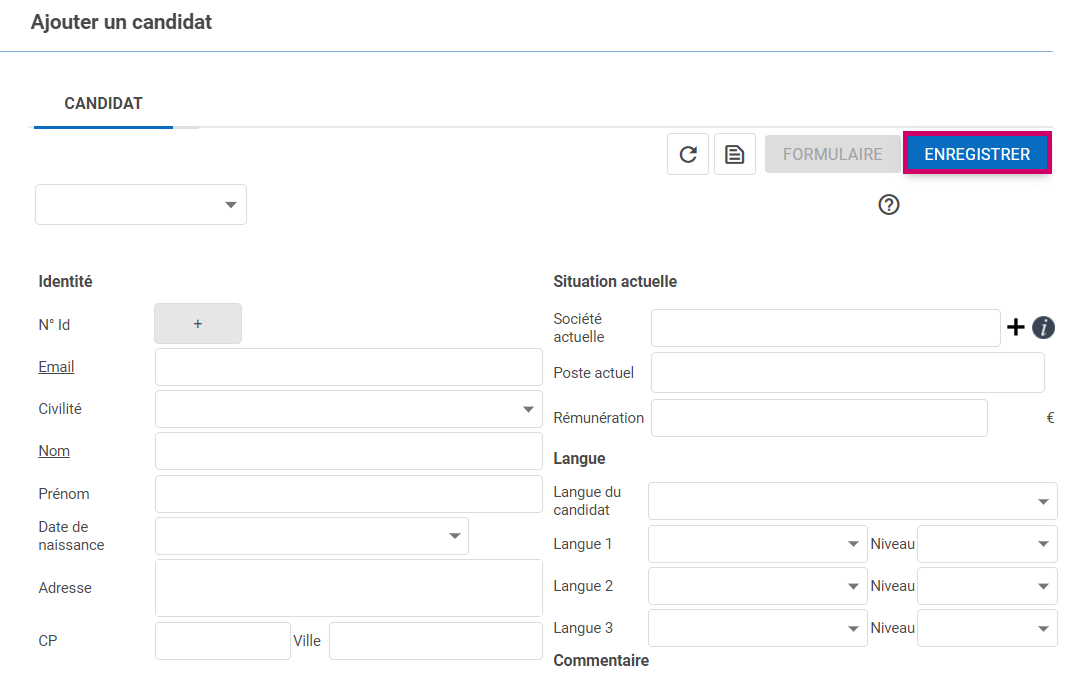Focus the Nom text field

[348, 451]
